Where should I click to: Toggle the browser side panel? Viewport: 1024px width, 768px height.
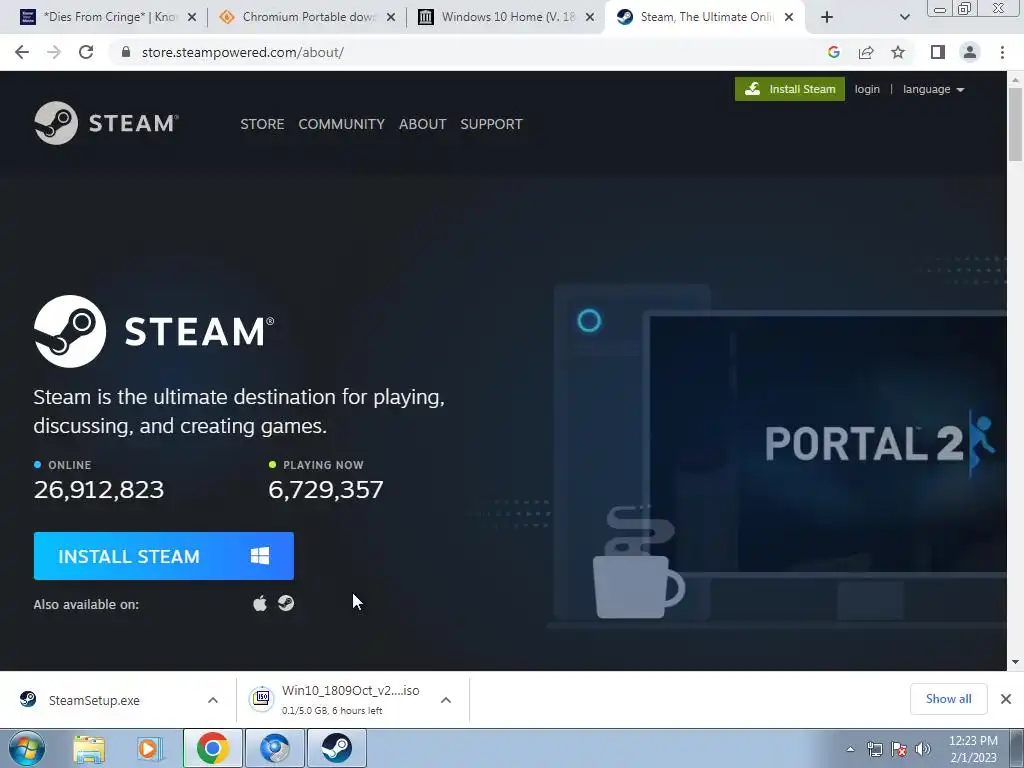[938, 52]
